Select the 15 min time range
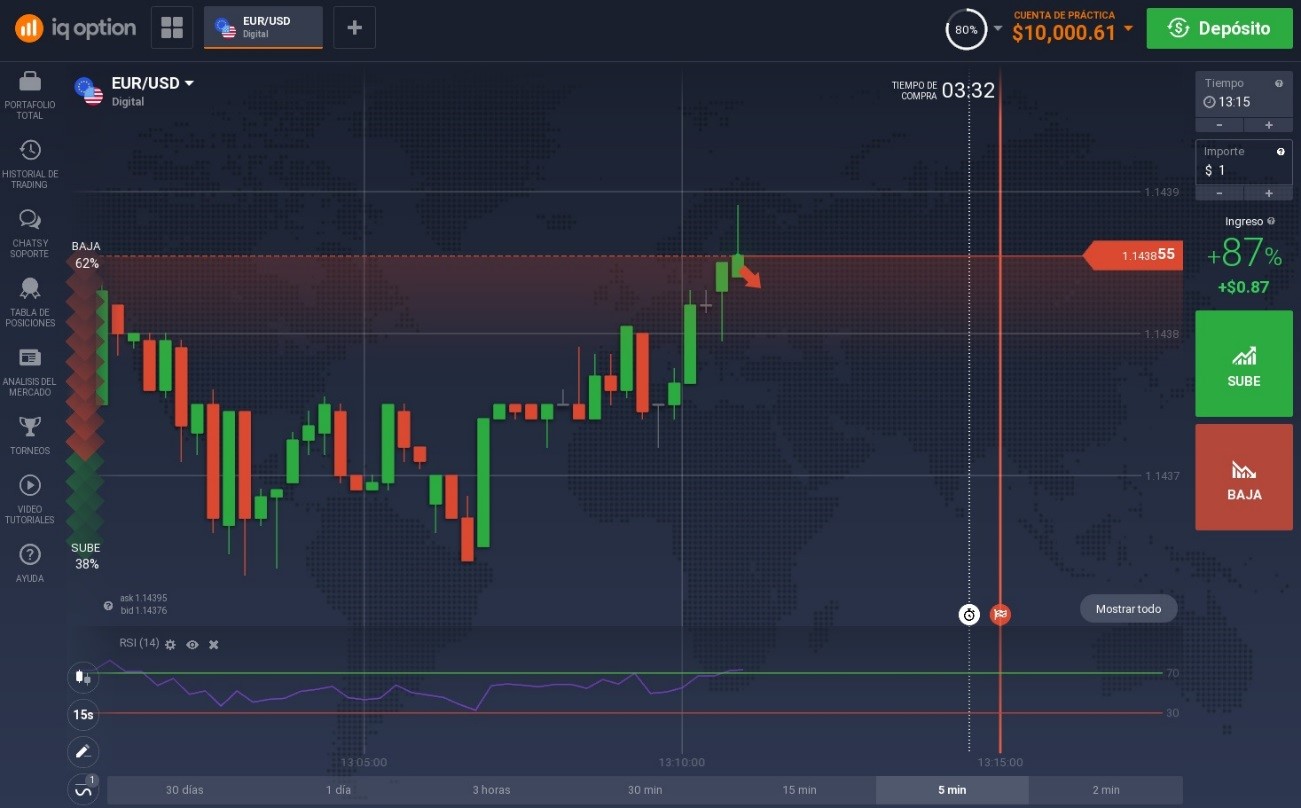Viewport: 1301px width, 808px height. pyautogui.click(x=799, y=790)
